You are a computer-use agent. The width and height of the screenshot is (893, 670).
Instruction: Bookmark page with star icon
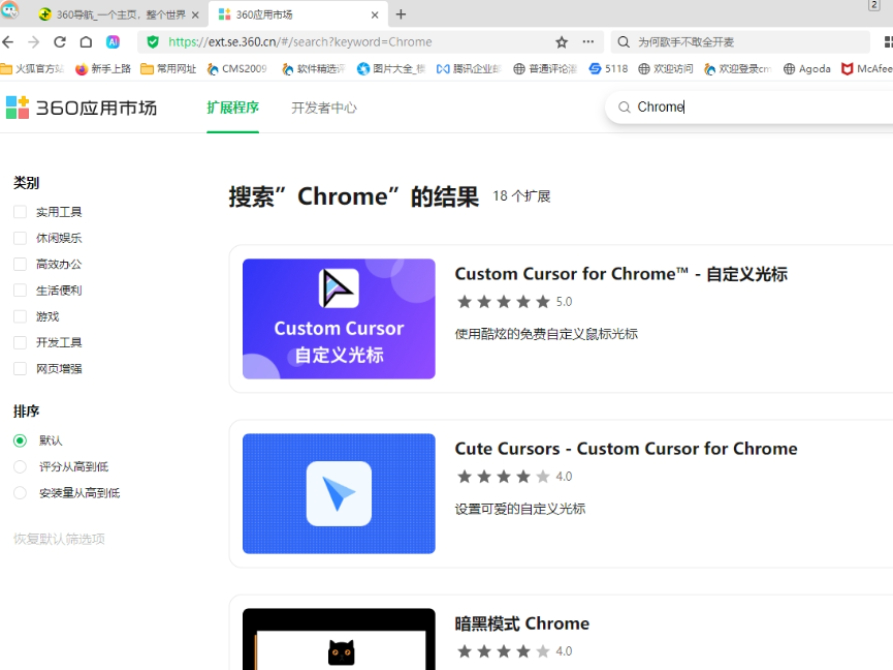562,42
